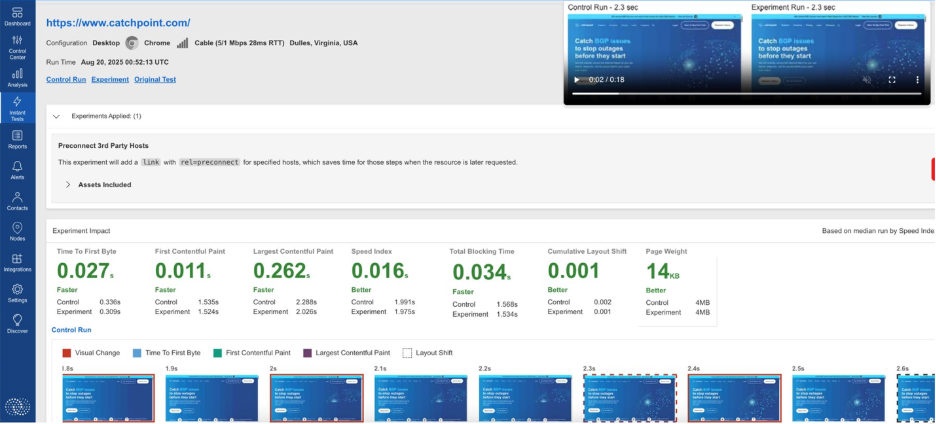Click the First Contentful Paint legend swatch
The width and height of the screenshot is (936, 424).
pyautogui.click(x=218, y=353)
